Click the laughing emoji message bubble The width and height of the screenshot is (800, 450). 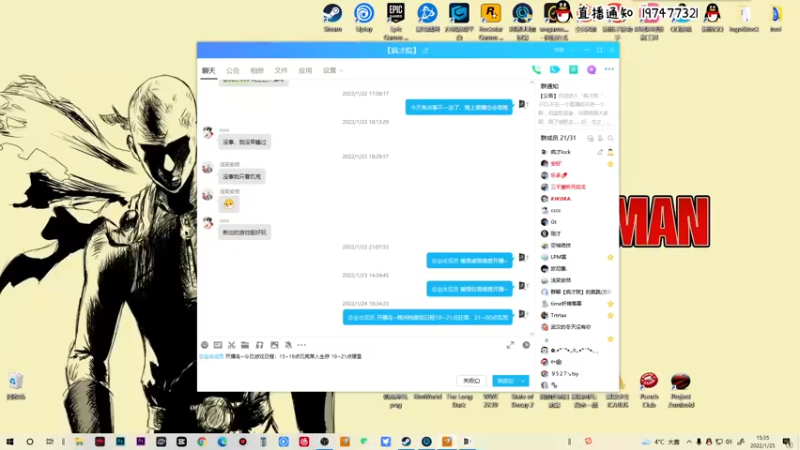tap(229, 204)
